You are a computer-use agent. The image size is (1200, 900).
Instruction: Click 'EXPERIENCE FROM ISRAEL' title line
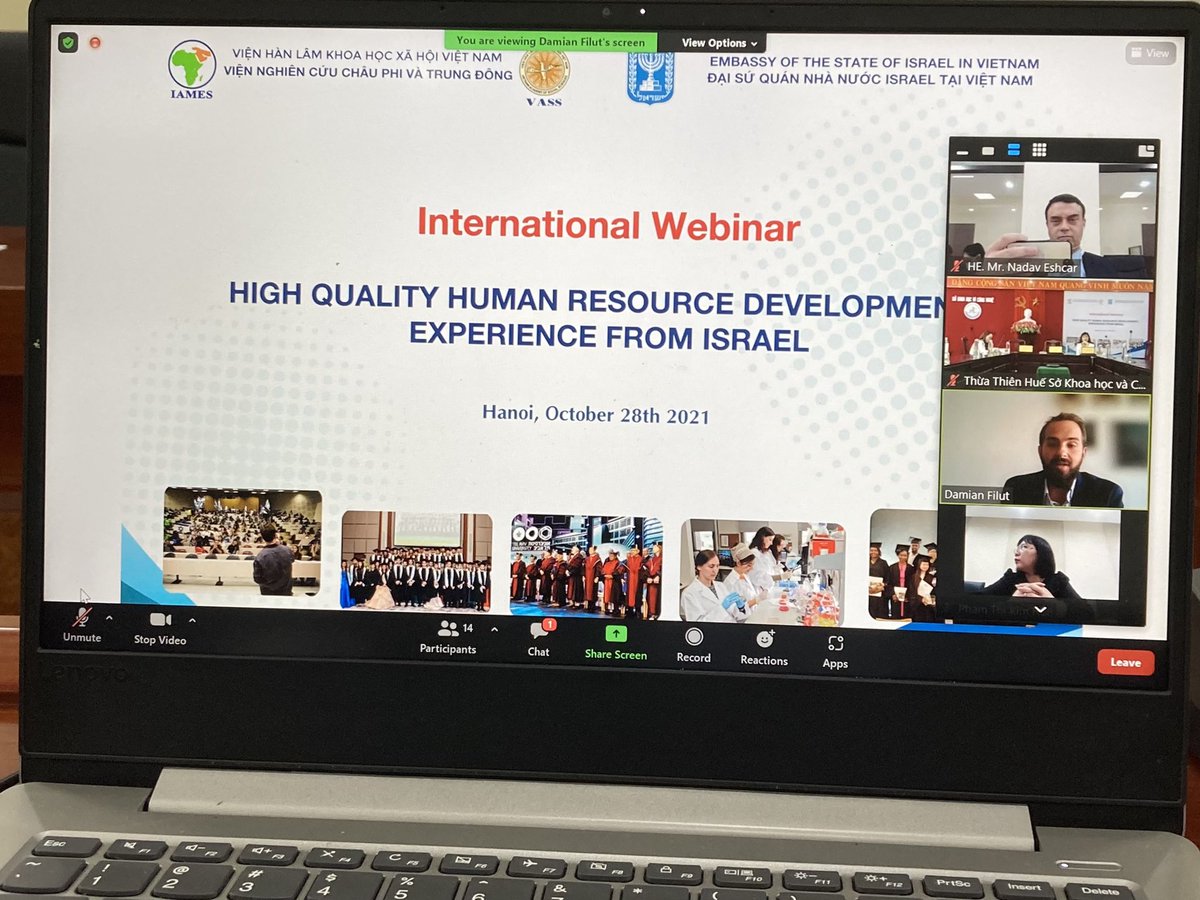pyautogui.click(x=610, y=337)
